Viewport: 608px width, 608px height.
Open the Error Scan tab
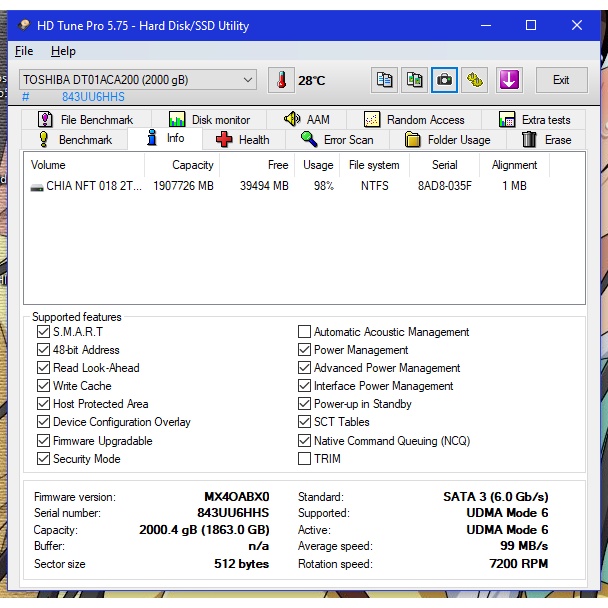(x=337, y=140)
